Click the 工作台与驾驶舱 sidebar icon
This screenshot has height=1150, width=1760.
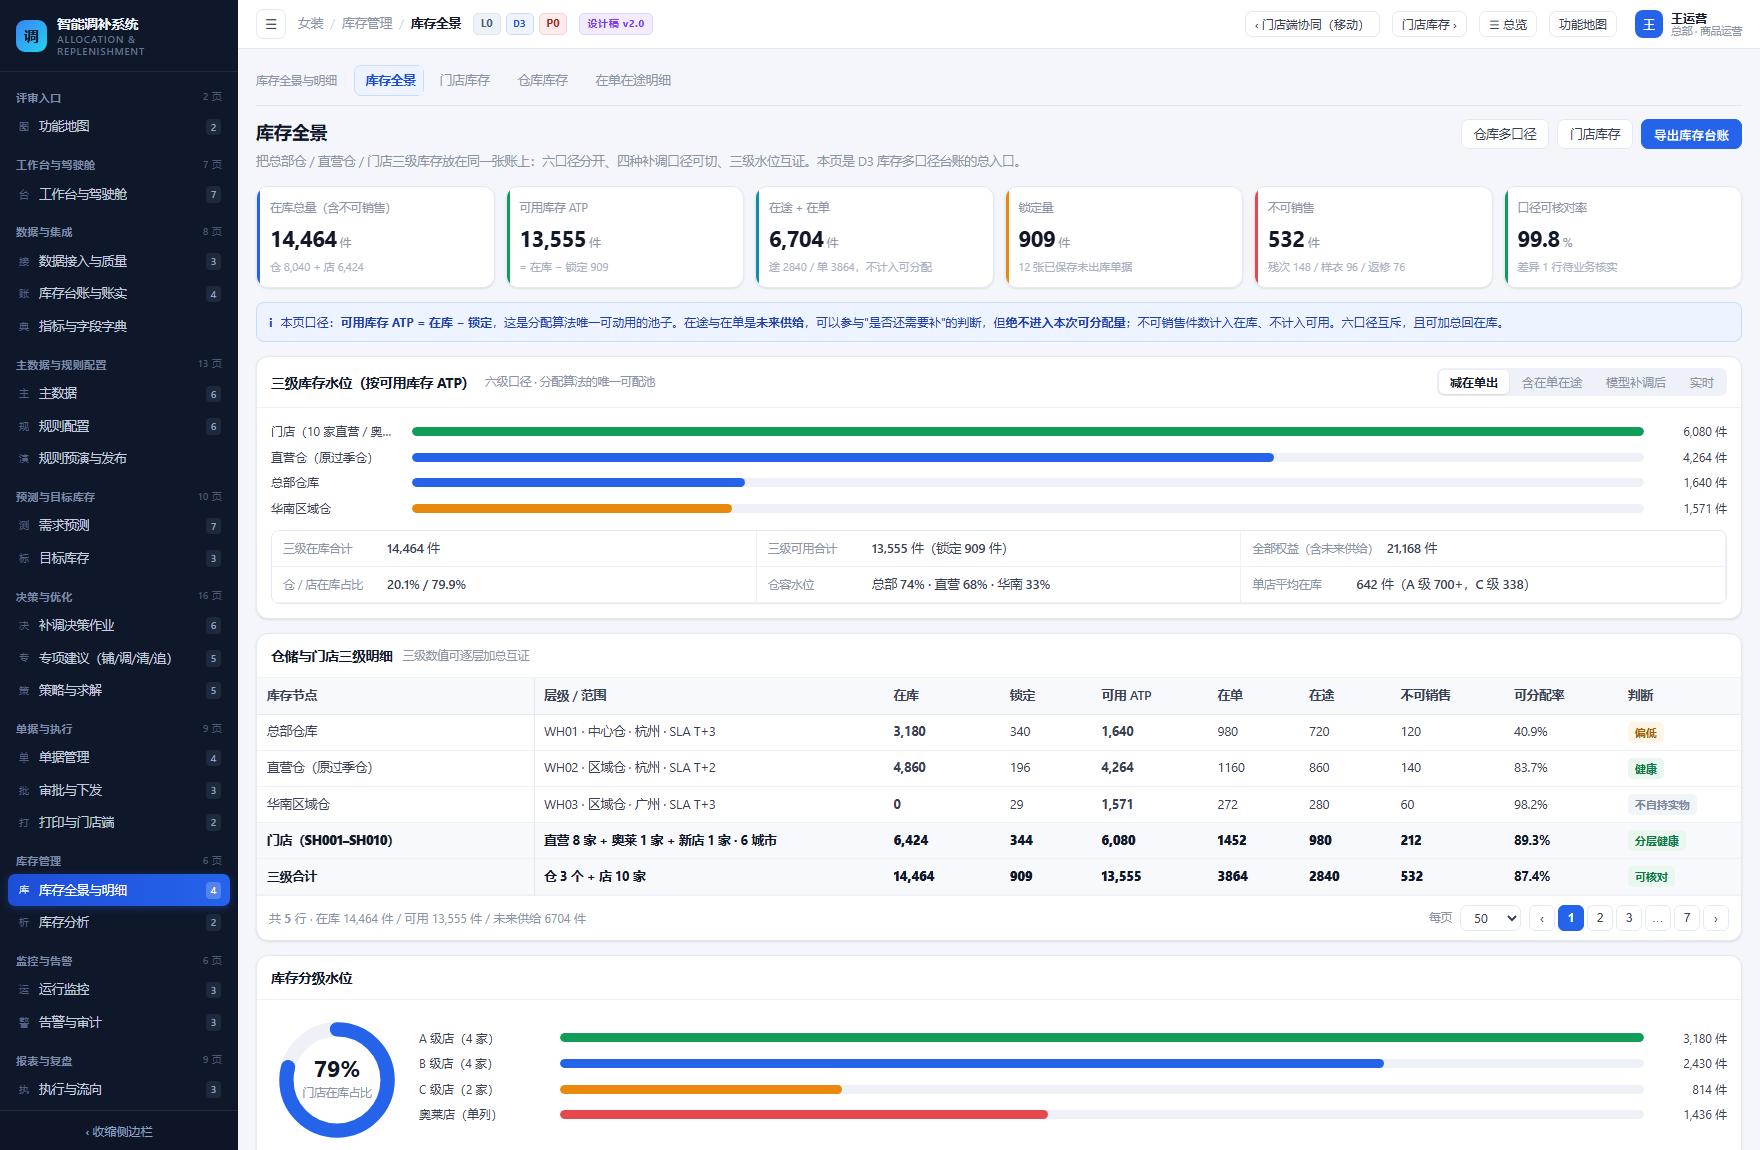(24, 195)
